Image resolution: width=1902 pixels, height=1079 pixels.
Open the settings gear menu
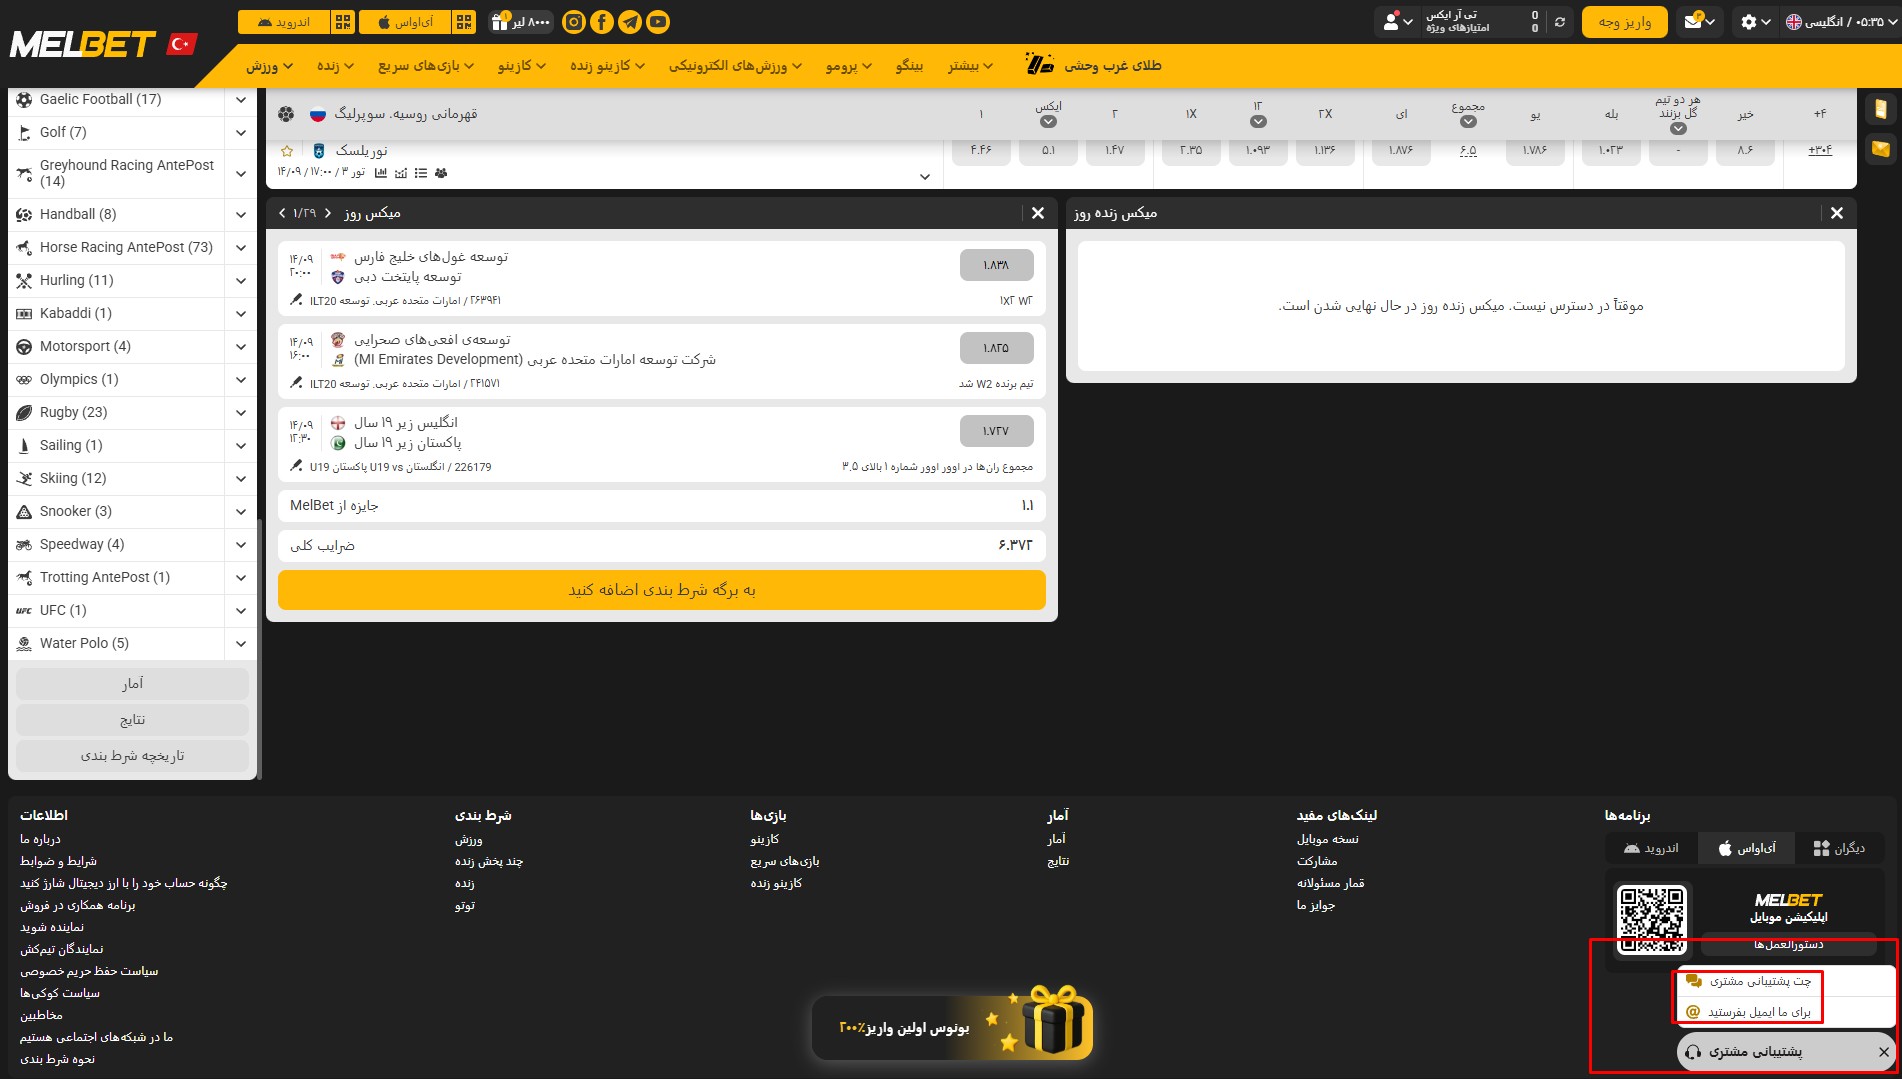click(x=1755, y=22)
